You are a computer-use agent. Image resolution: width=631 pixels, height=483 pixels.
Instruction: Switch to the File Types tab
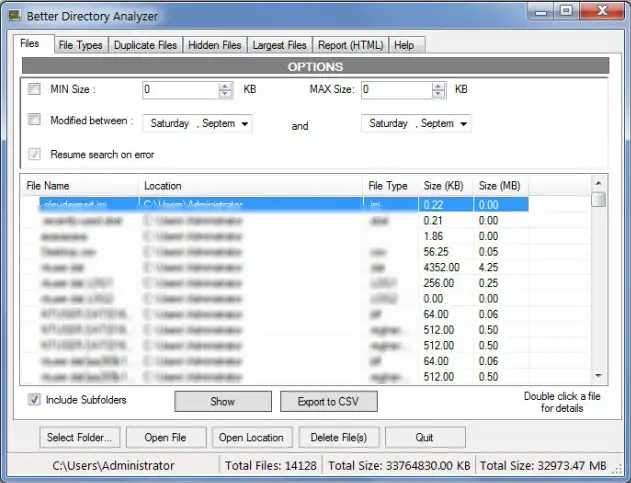pyautogui.click(x=80, y=45)
